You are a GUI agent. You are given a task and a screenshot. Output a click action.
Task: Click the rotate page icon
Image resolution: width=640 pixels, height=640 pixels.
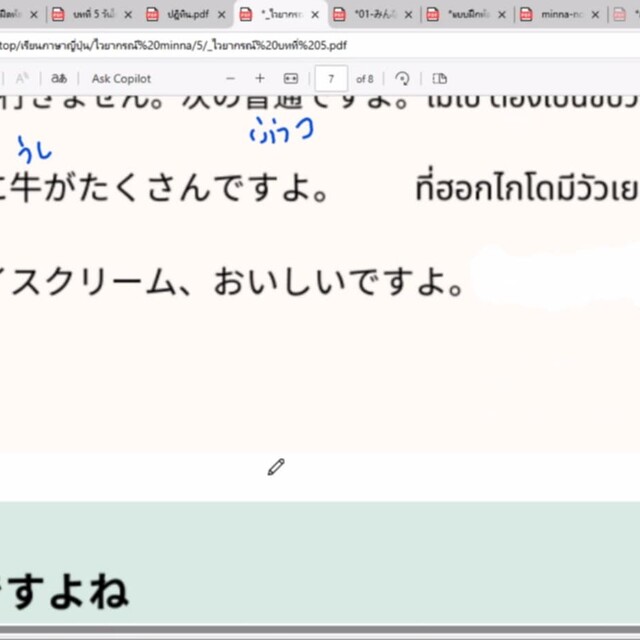point(403,78)
